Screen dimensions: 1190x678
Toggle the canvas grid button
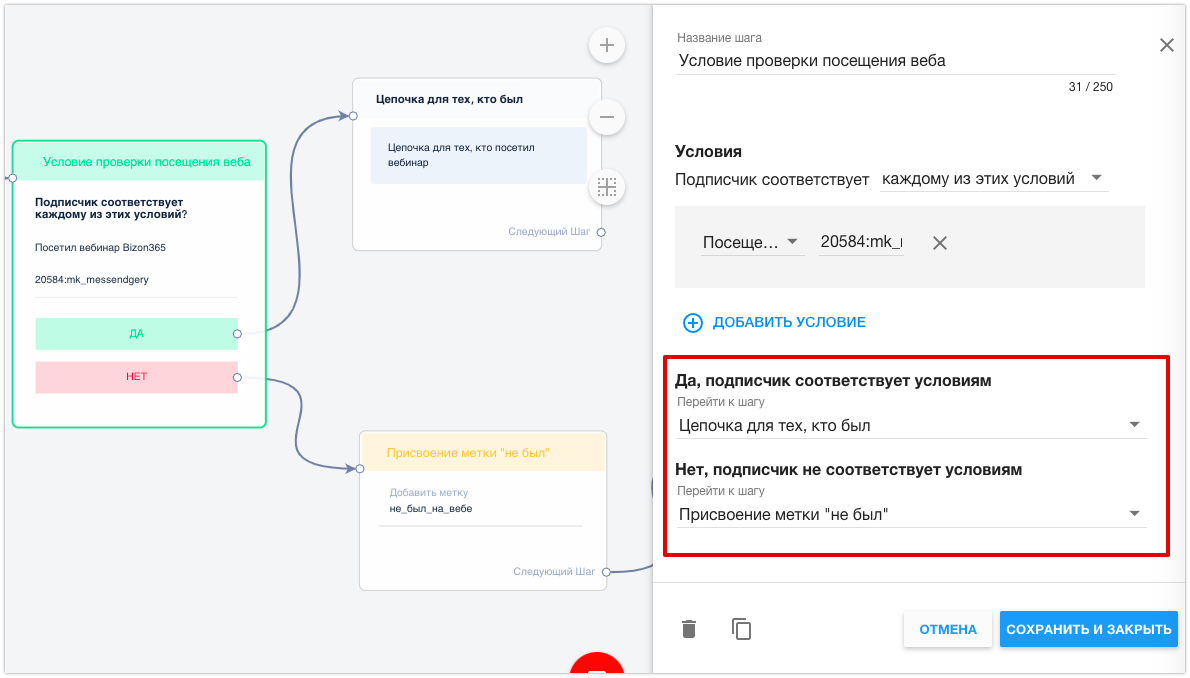pos(606,187)
